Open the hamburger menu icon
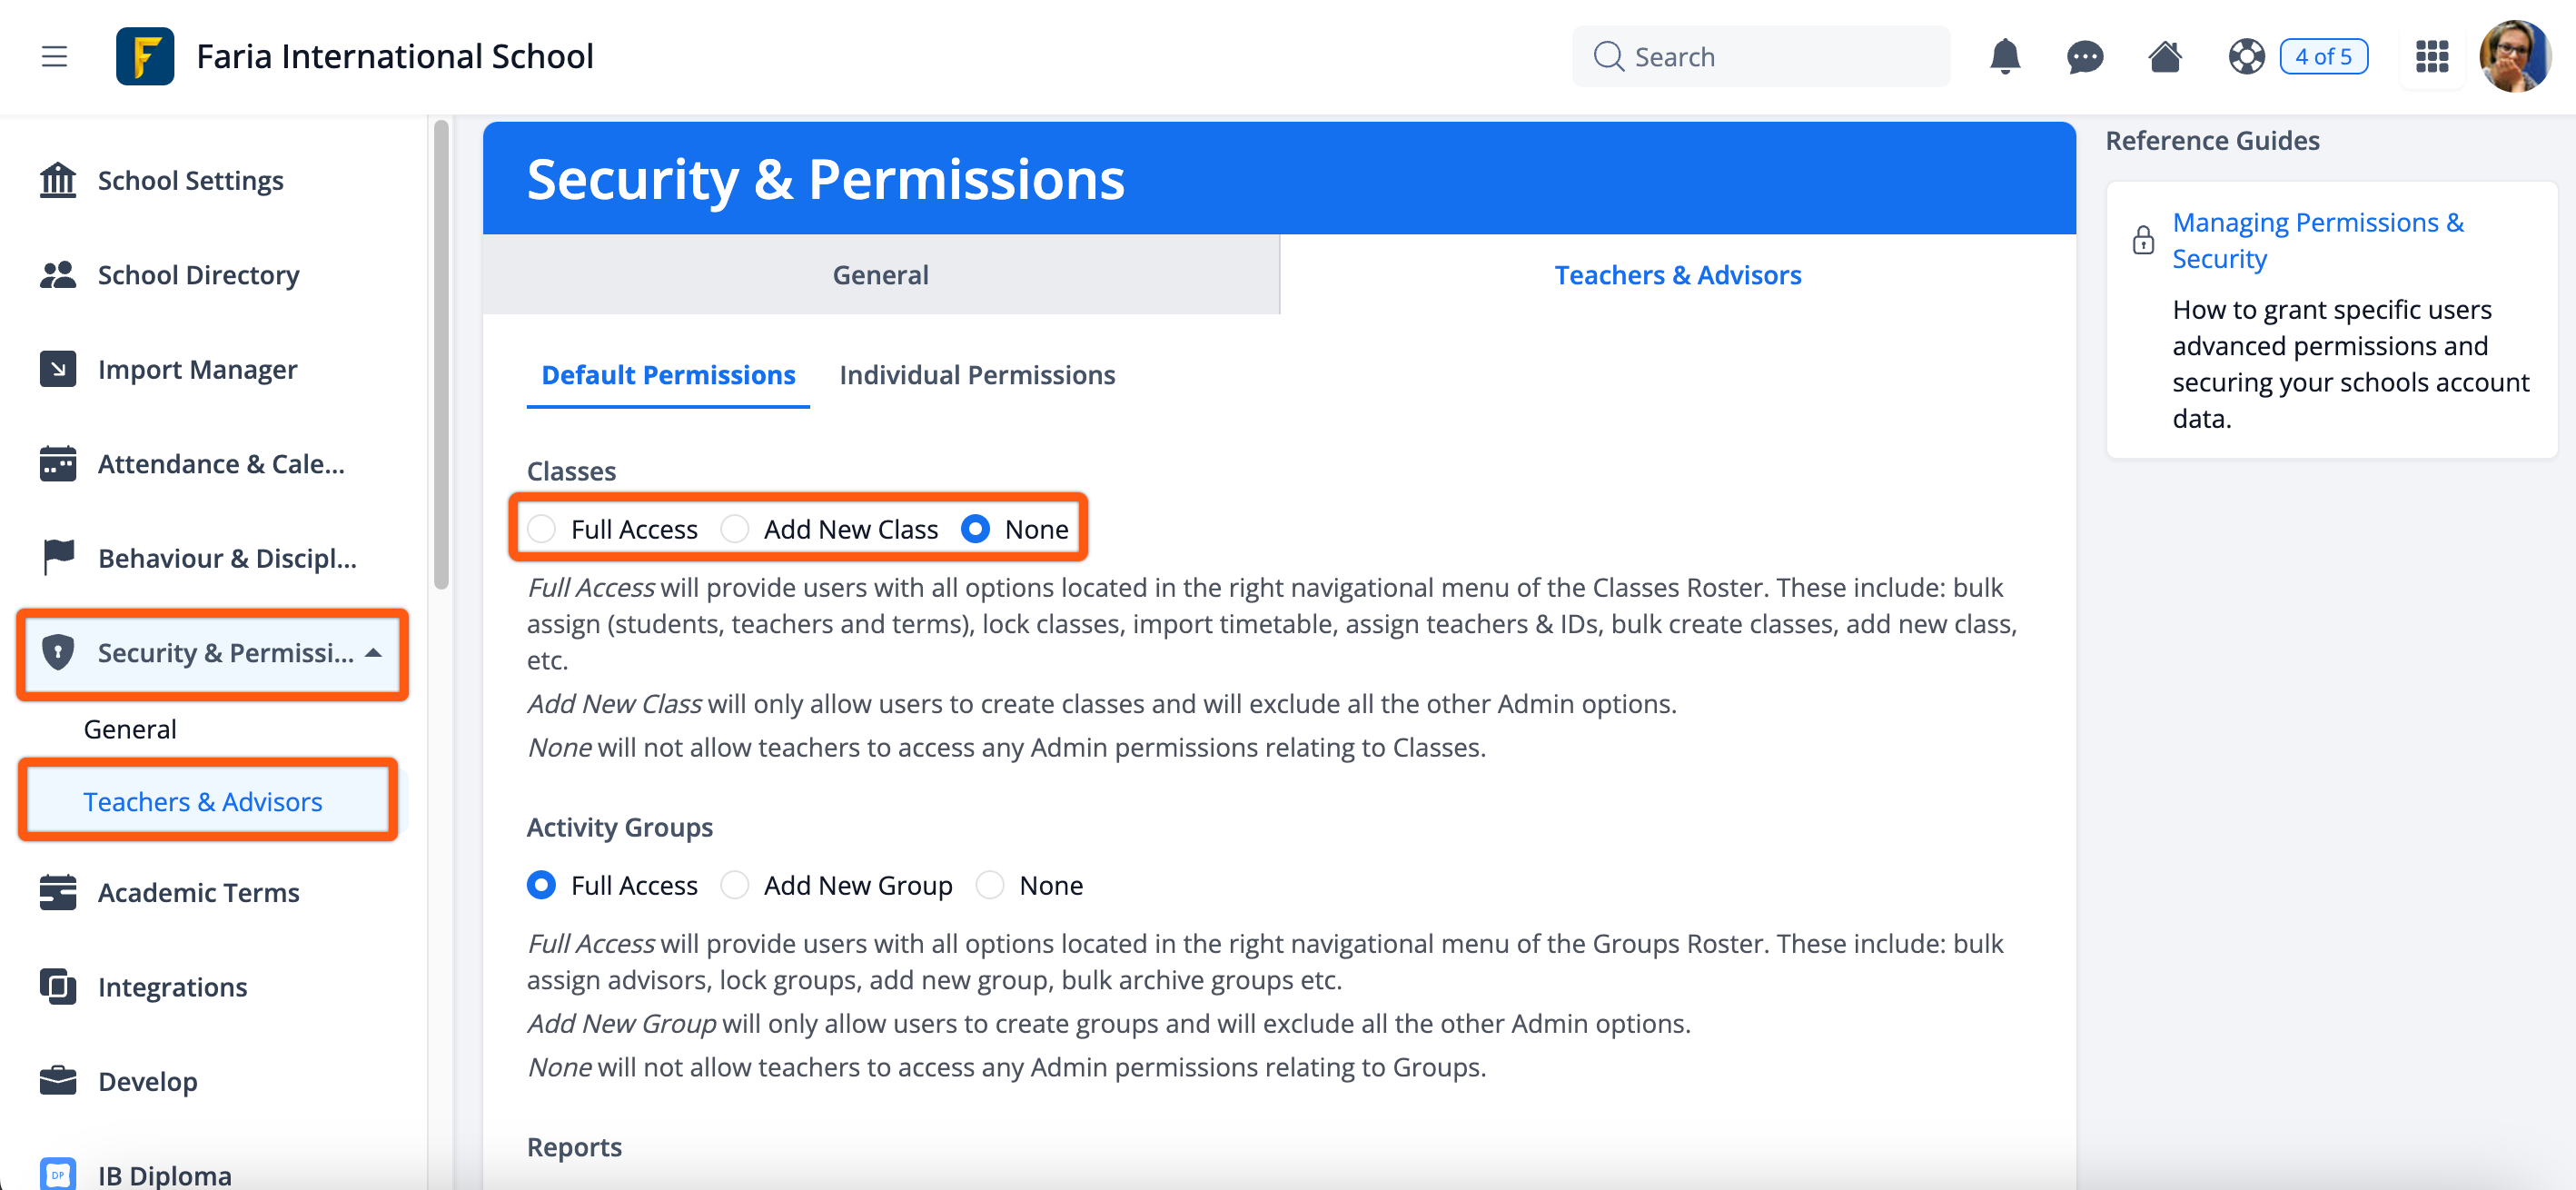The height and width of the screenshot is (1190, 2576). click(x=54, y=56)
